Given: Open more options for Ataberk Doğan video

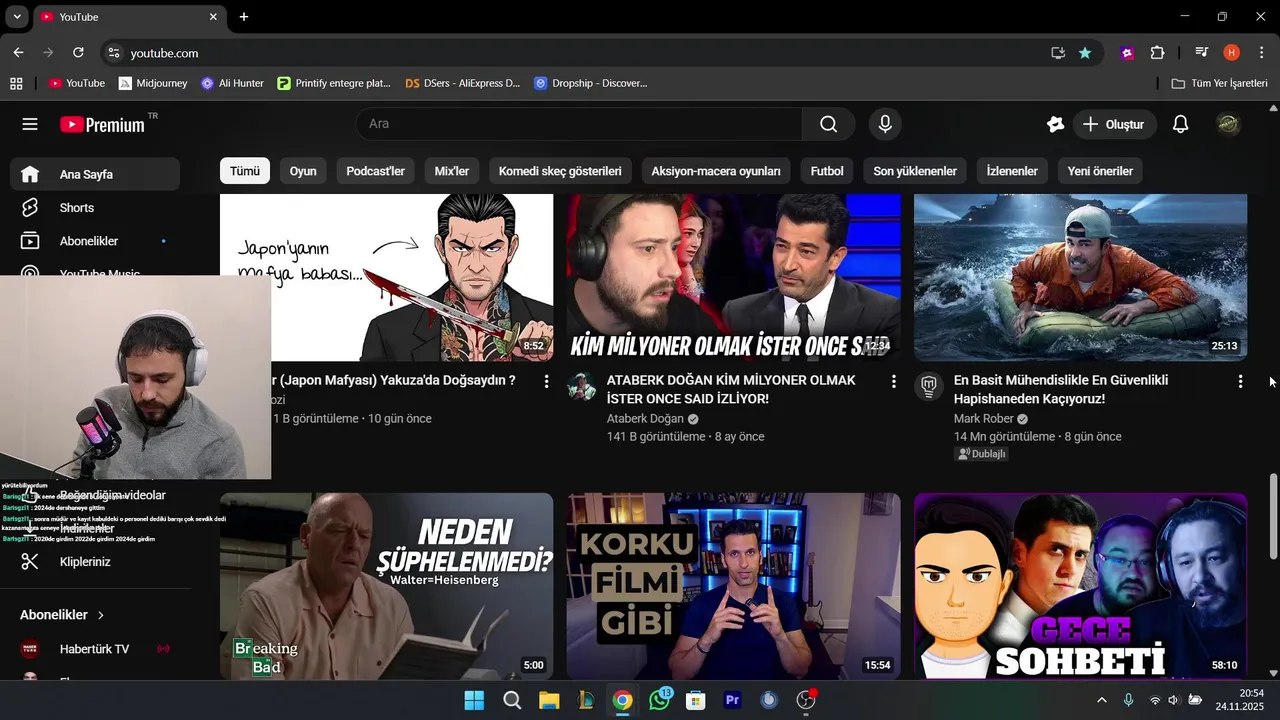Looking at the screenshot, I should point(893,381).
